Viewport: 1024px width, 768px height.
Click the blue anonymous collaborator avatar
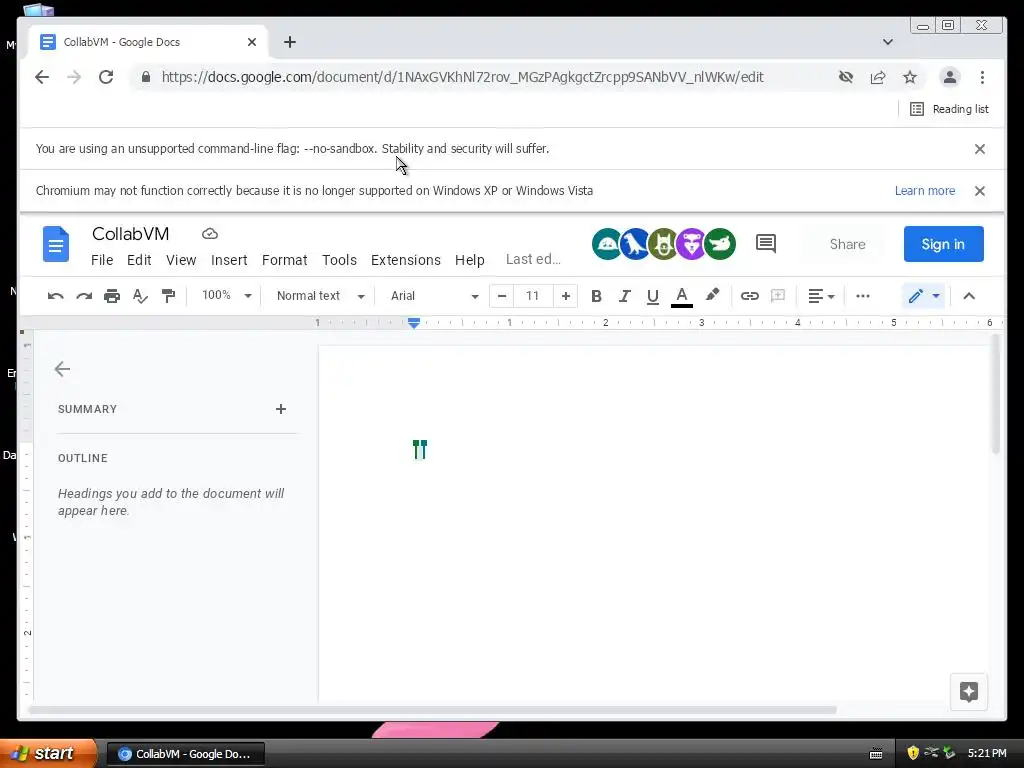[x=635, y=244]
